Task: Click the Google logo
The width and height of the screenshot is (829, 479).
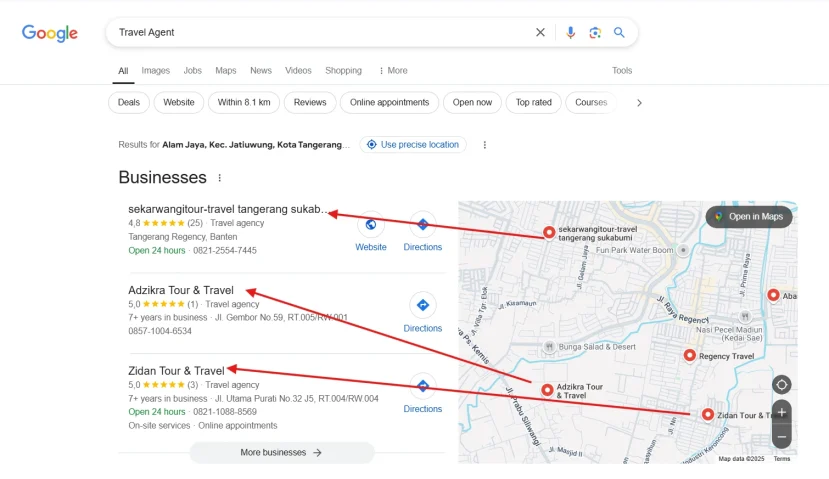Action: [50, 33]
